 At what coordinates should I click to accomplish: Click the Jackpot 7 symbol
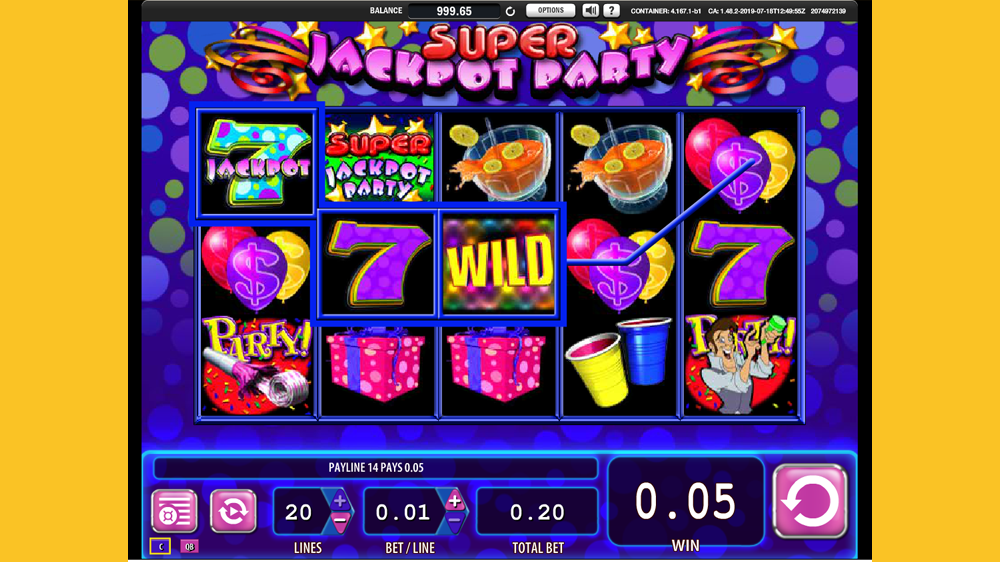[256, 162]
